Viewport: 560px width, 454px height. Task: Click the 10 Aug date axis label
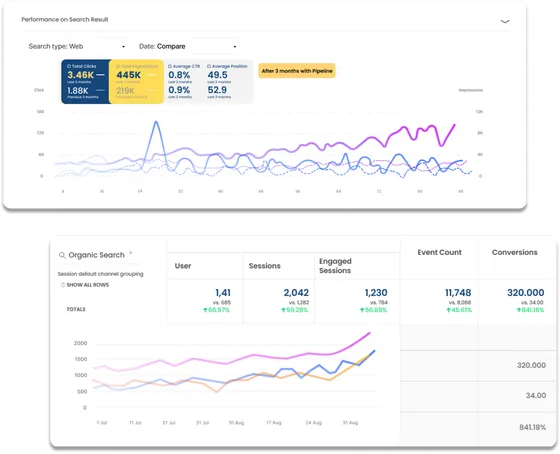[236, 423]
